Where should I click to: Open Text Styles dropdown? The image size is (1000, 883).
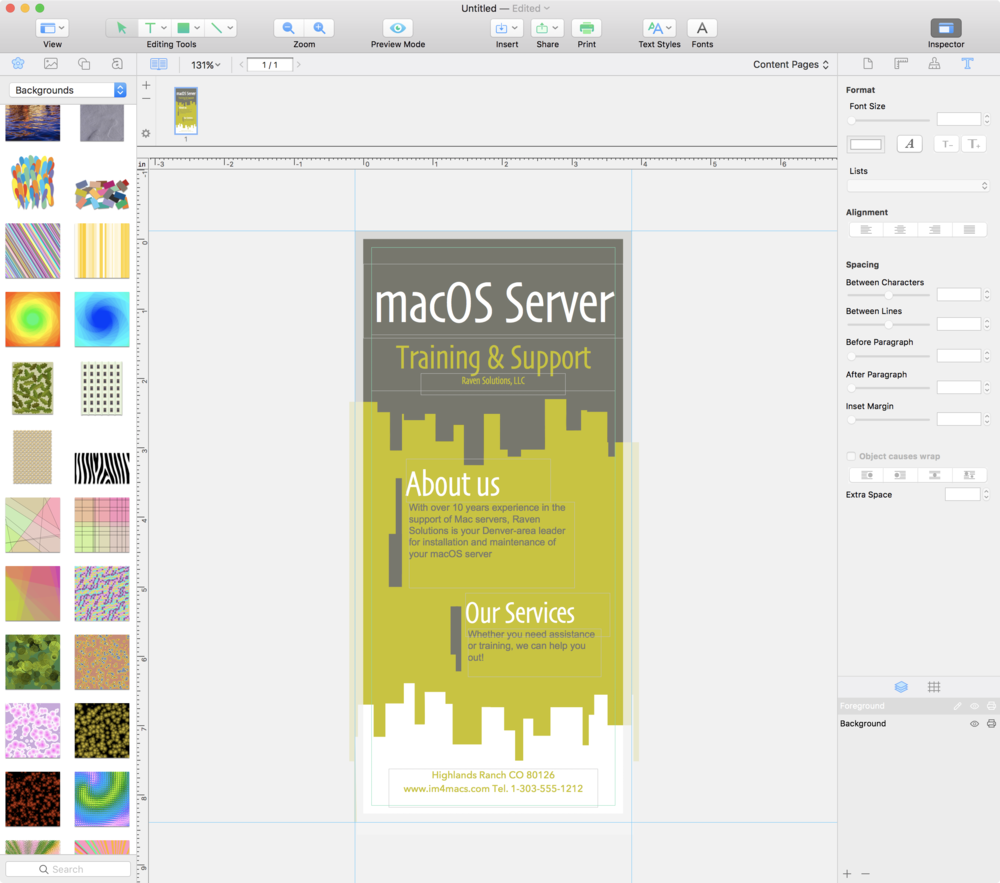(x=659, y=28)
